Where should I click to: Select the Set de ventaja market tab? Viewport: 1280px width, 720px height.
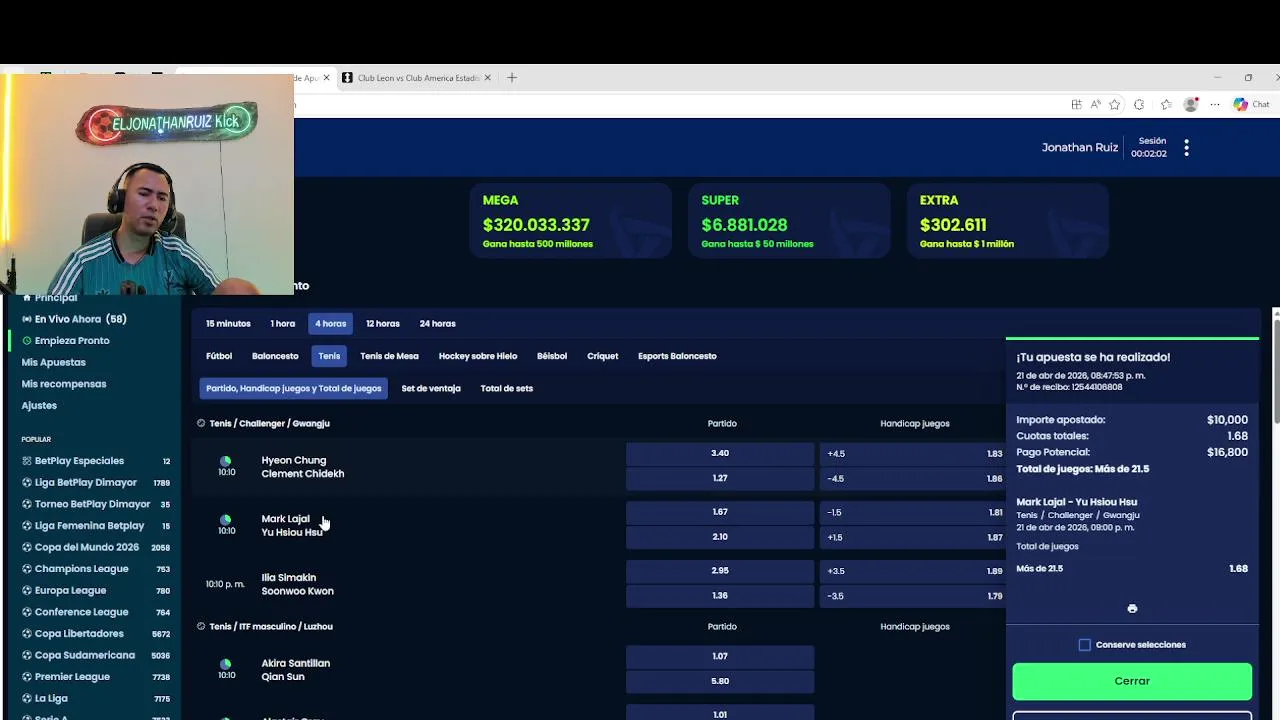coord(431,388)
